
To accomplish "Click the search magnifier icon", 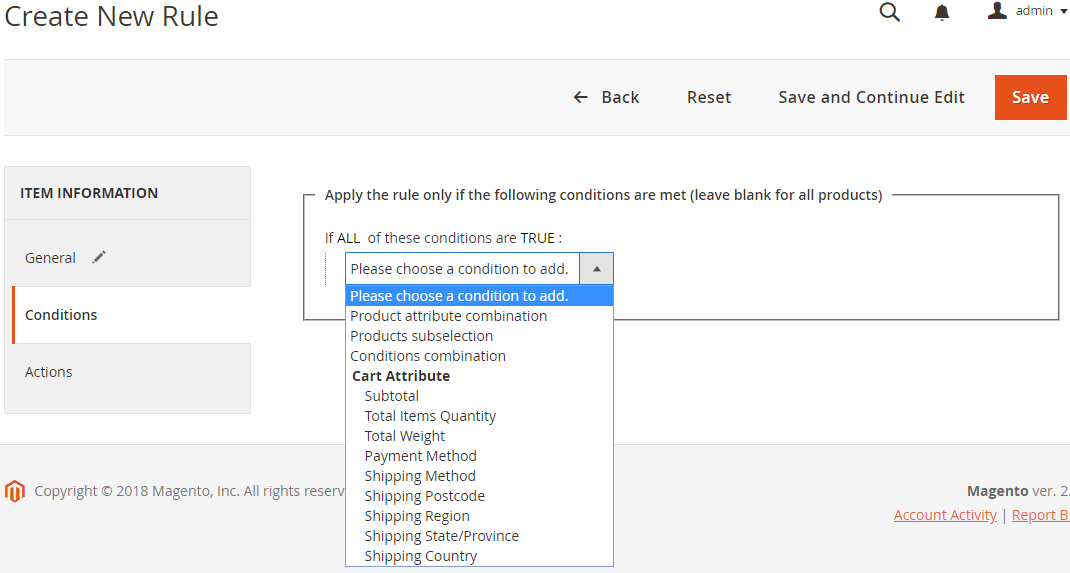I will [x=889, y=12].
